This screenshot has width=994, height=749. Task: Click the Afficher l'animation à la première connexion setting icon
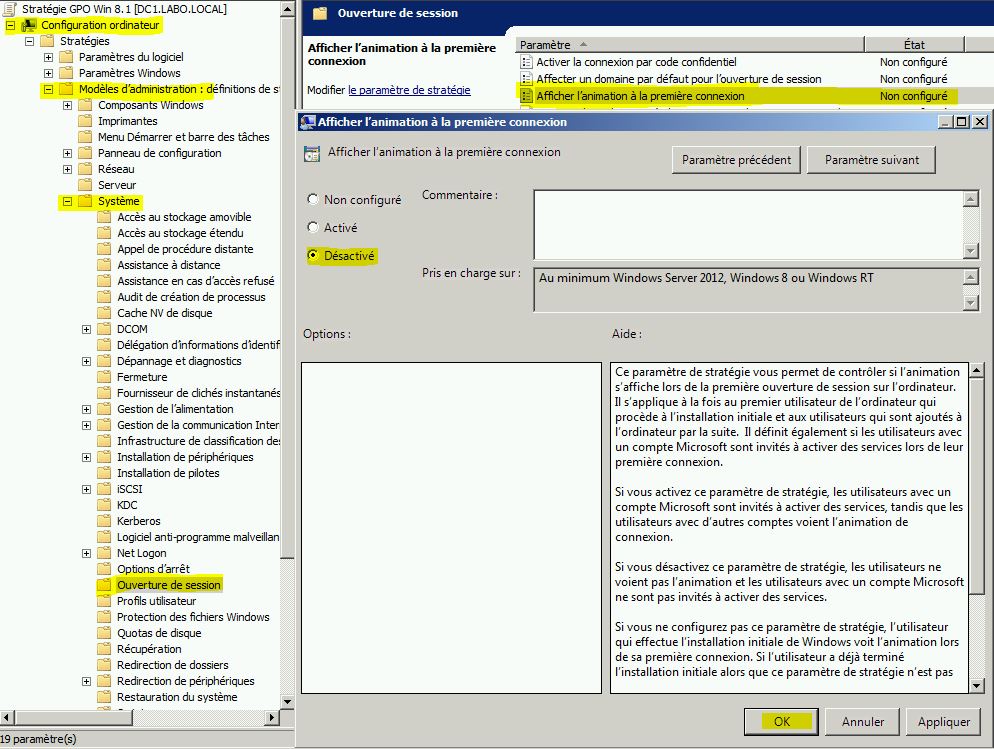click(x=527, y=94)
